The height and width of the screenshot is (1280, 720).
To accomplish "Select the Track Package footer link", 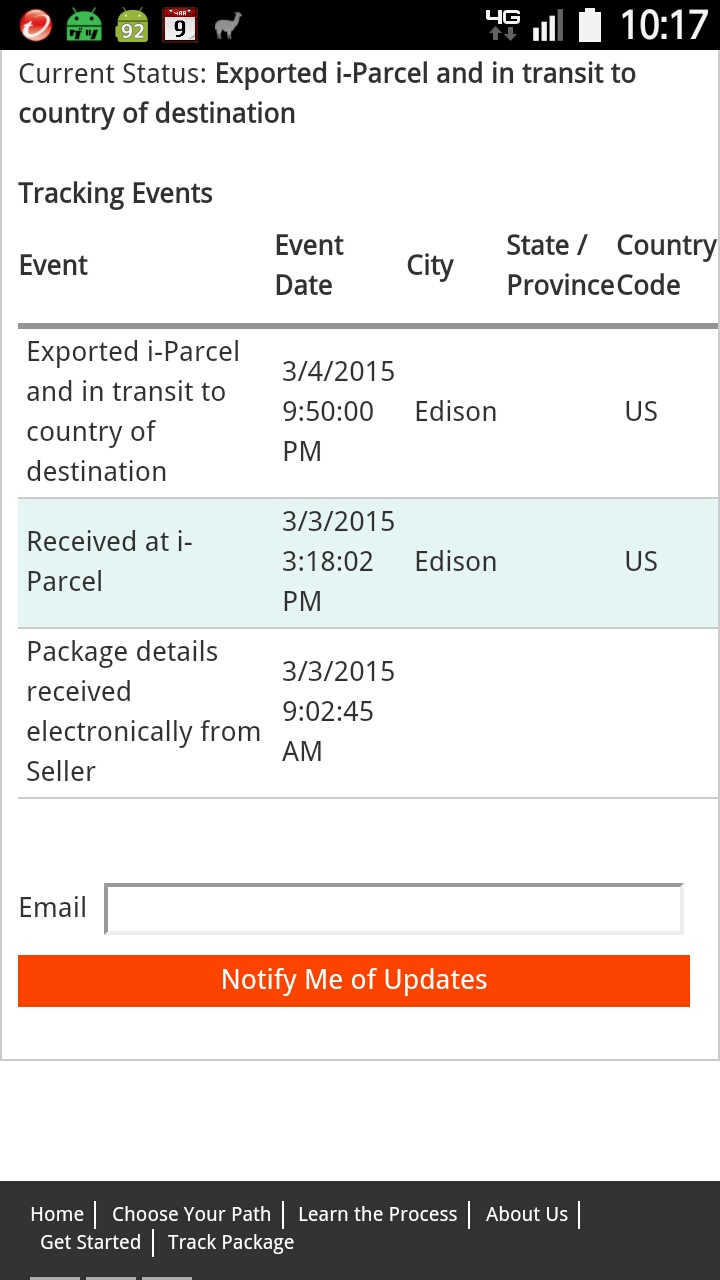I will [231, 1242].
